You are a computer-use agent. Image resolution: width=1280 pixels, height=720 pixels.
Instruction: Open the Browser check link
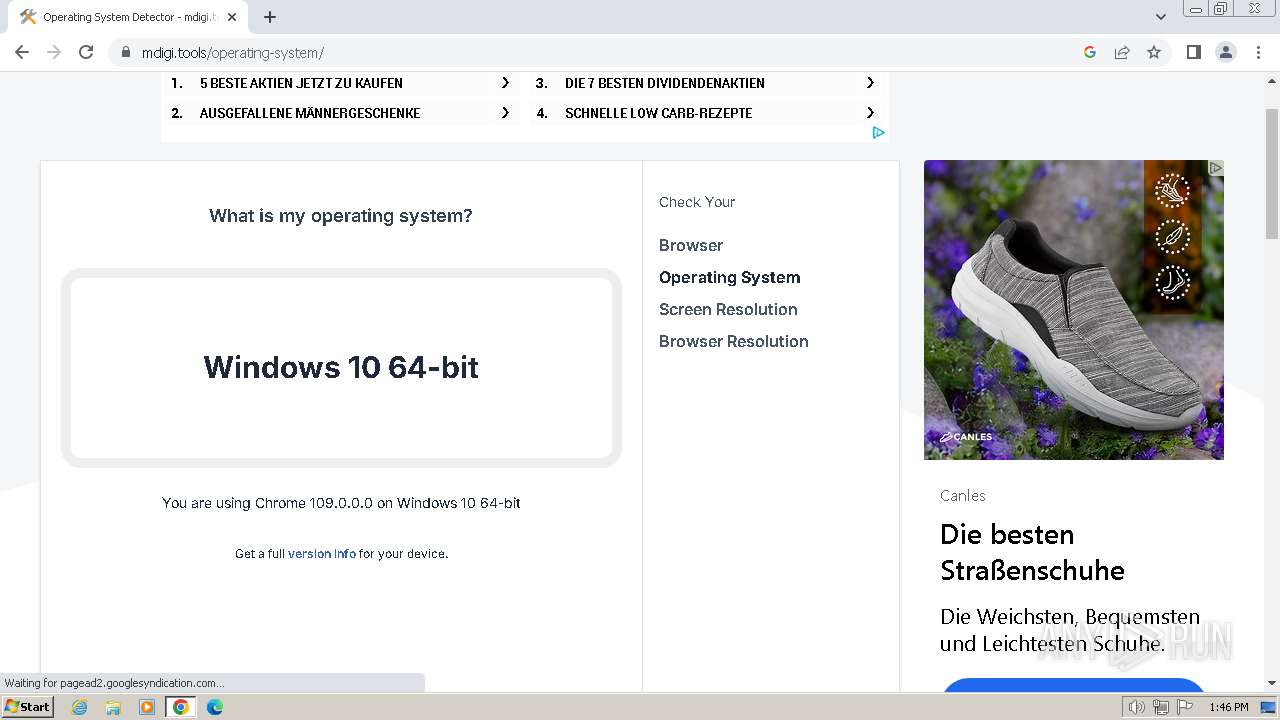pos(691,245)
